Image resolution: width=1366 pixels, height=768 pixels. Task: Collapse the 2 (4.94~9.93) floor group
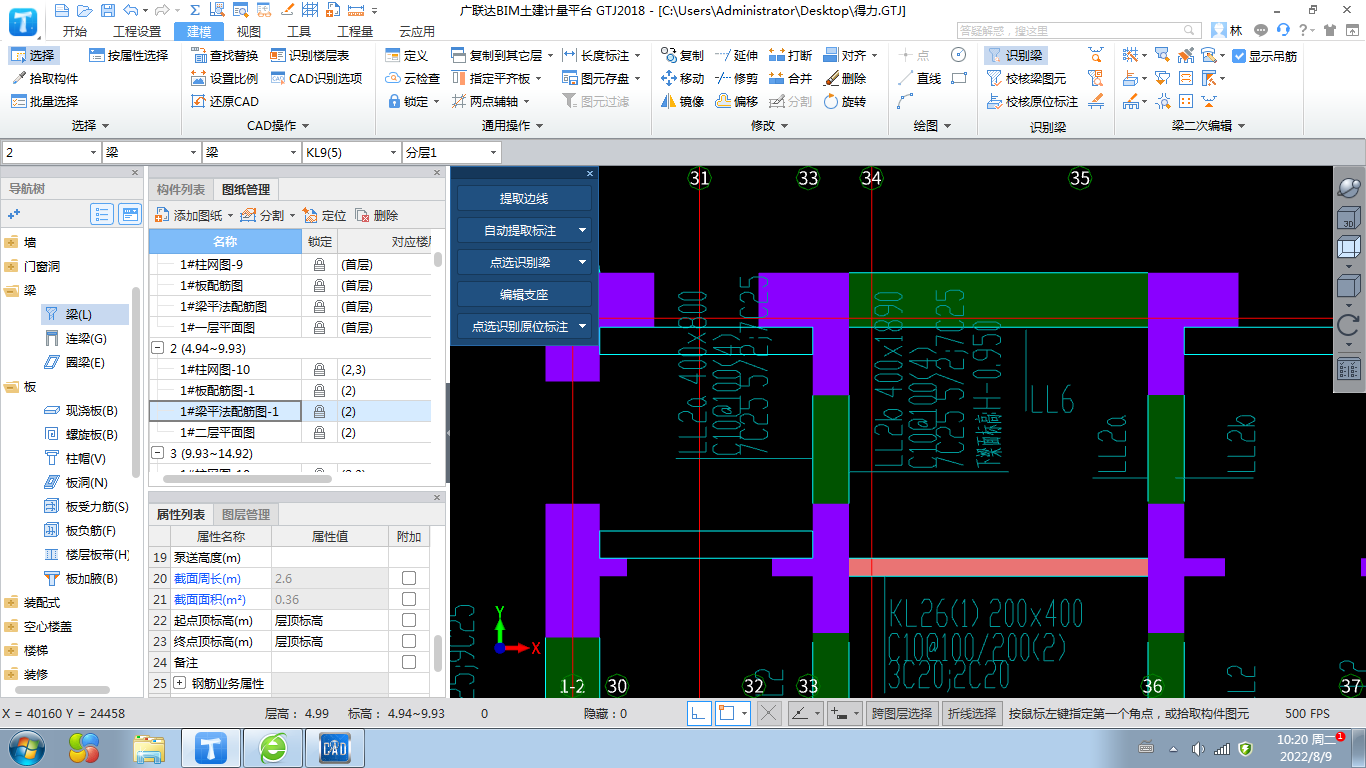click(x=157, y=348)
